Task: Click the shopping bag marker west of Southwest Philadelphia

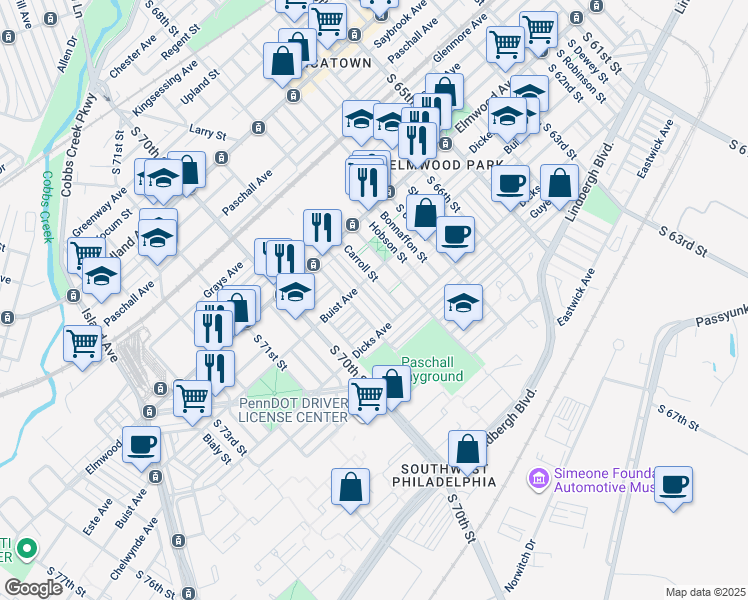Action: click(351, 490)
